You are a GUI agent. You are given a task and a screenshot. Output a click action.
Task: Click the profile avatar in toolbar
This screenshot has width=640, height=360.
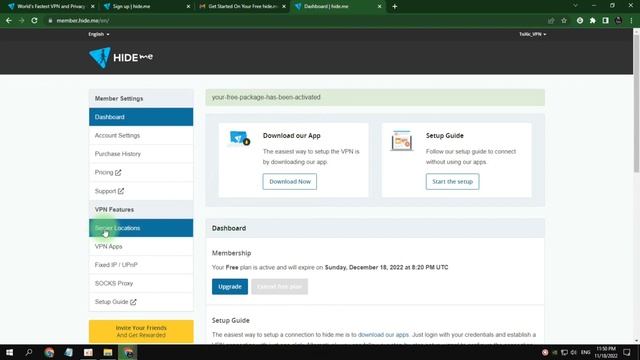[x=619, y=20]
